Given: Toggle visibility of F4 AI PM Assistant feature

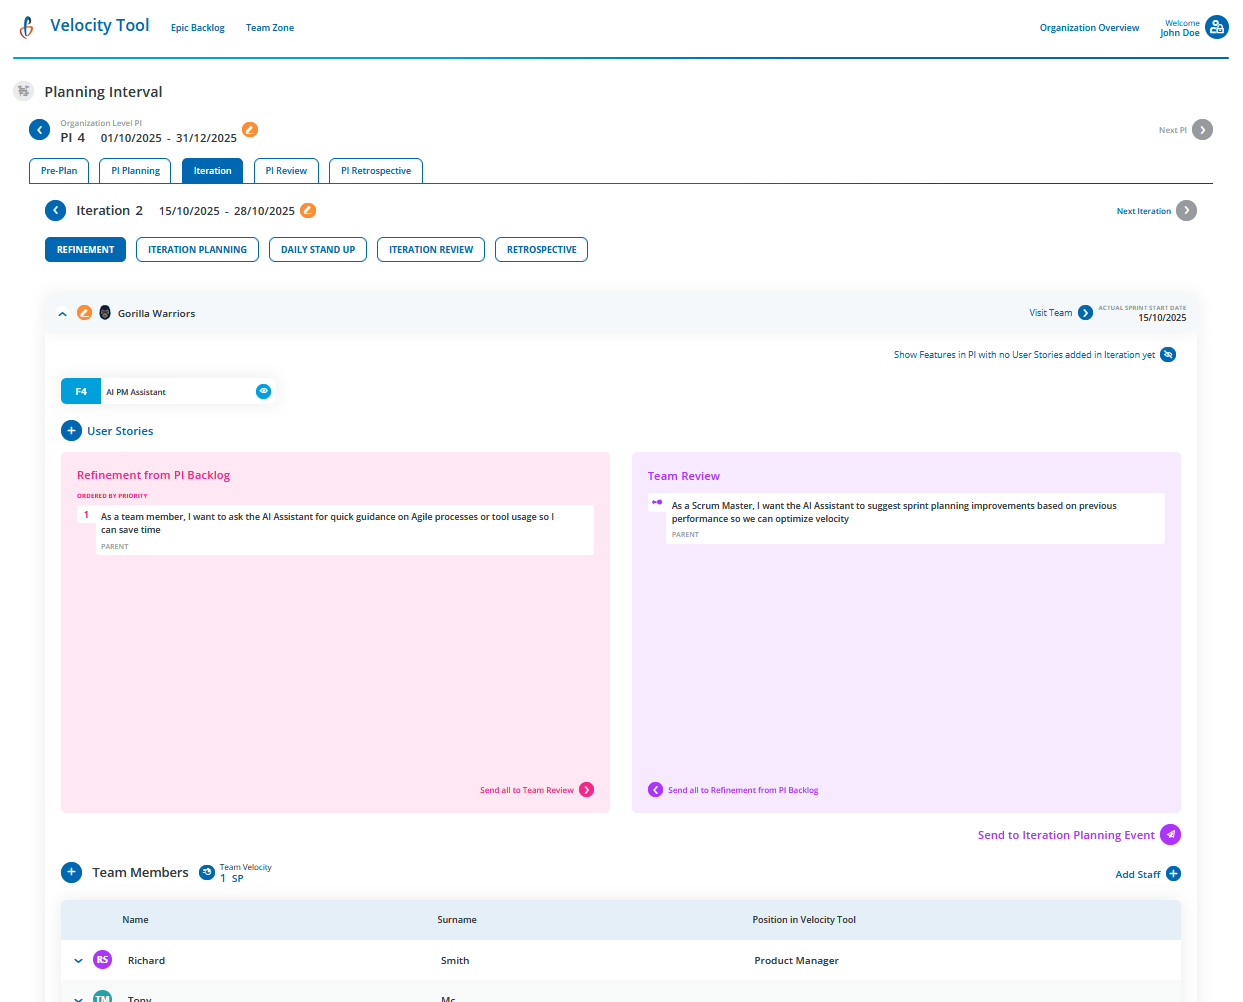Looking at the screenshot, I should pos(263,392).
